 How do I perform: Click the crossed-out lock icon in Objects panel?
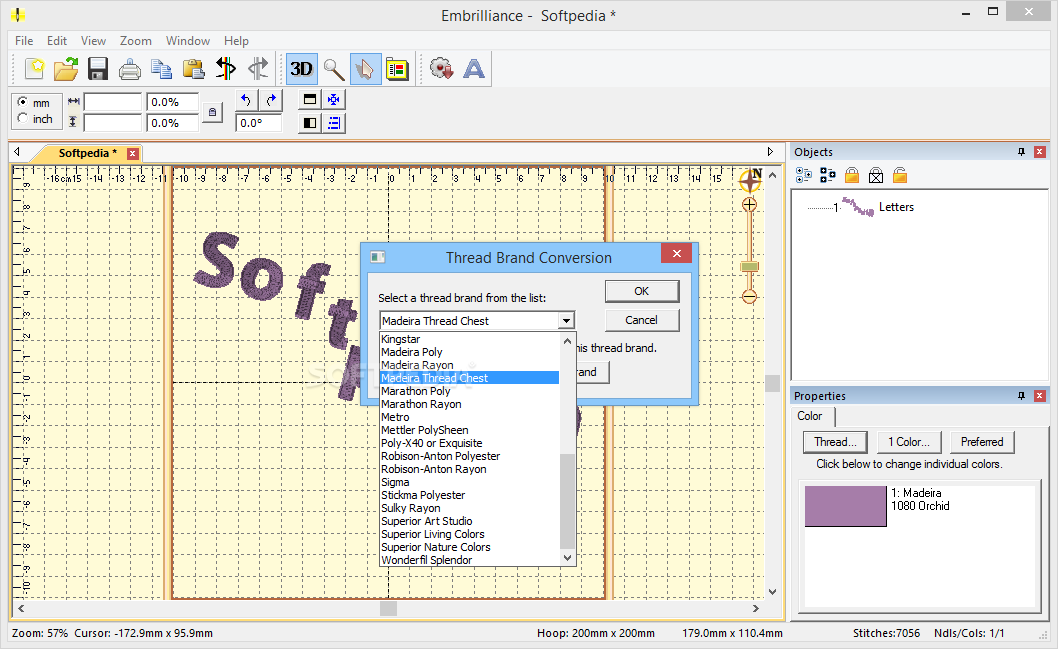pyautogui.click(x=876, y=176)
